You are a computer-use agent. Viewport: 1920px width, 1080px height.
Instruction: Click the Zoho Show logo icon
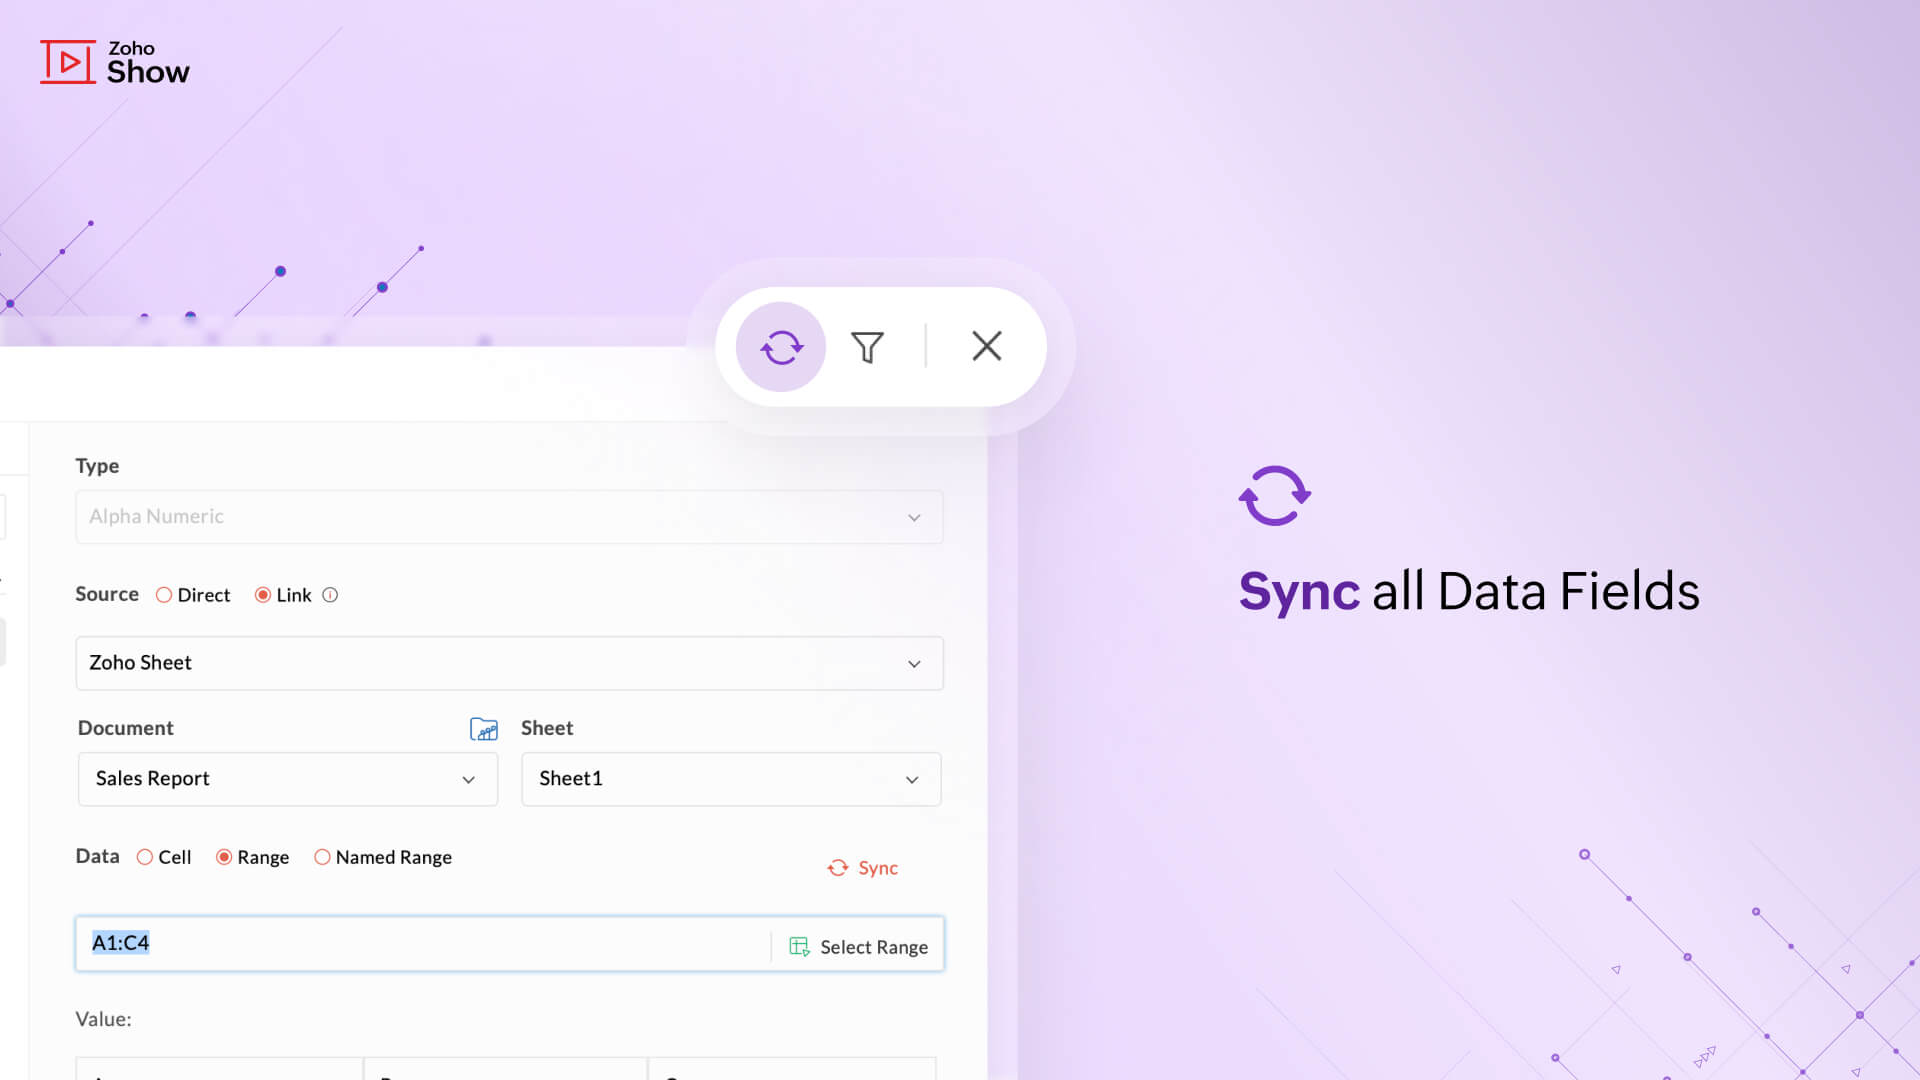coord(65,61)
